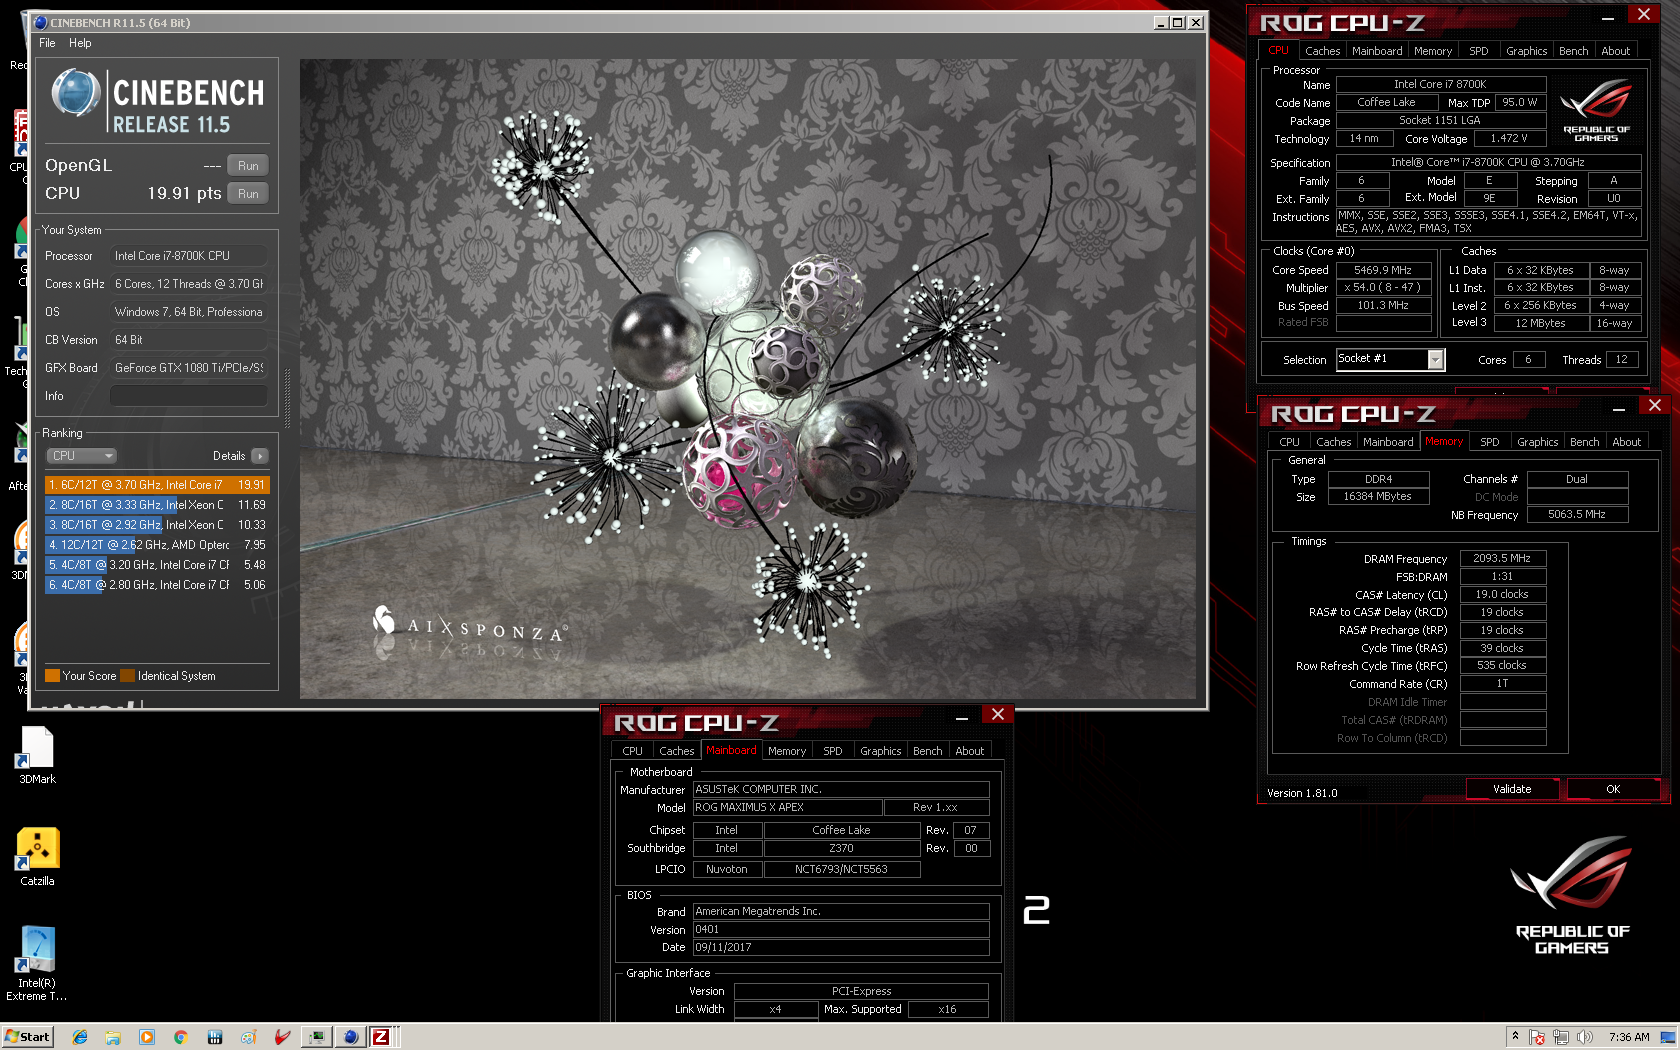The width and height of the screenshot is (1680, 1050).
Task: Click the ROG MAXIMUS X APEX model field
Action: [x=787, y=807]
